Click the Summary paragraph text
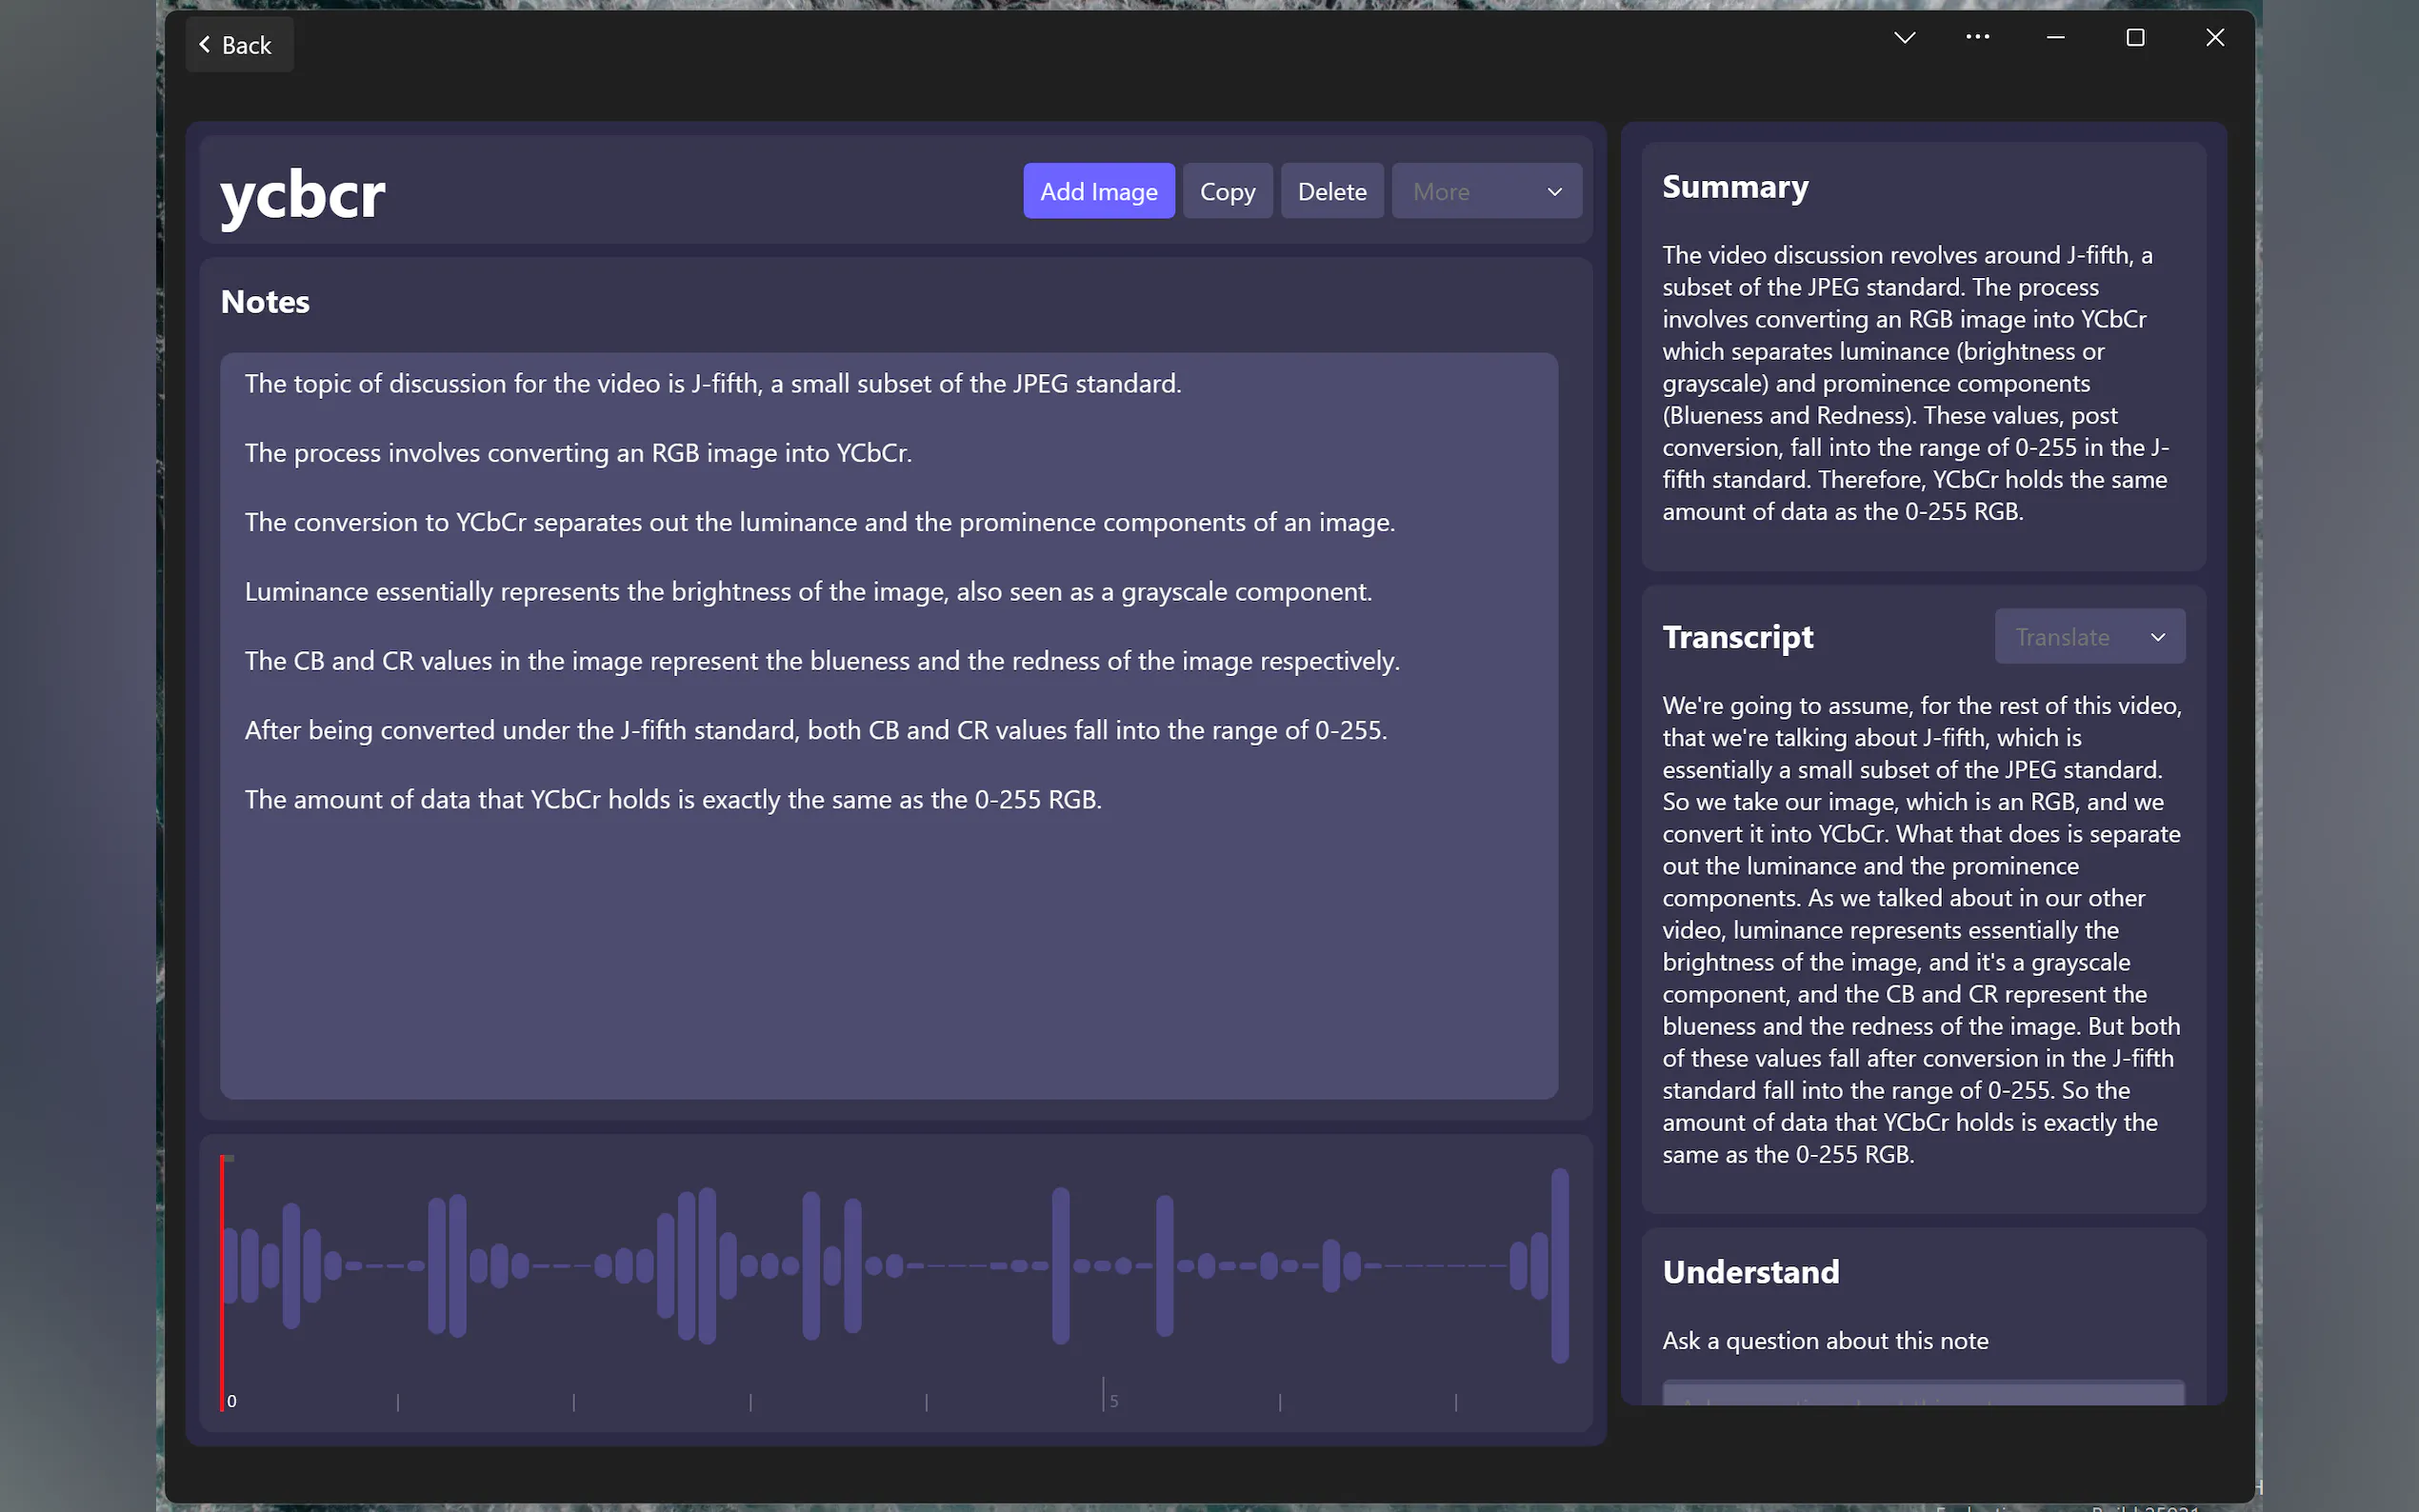The width and height of the screenshot is (2419, 1512). click(1914, 383)
